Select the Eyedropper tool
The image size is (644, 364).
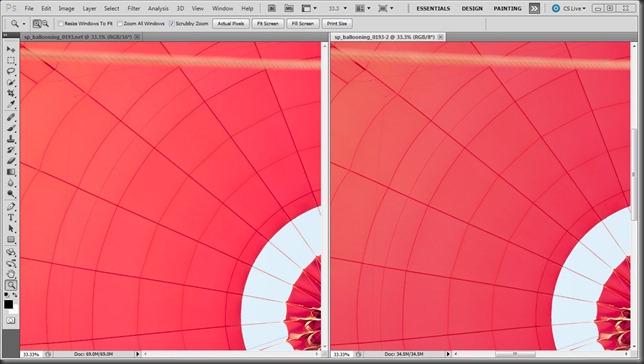tap(11, 105)
